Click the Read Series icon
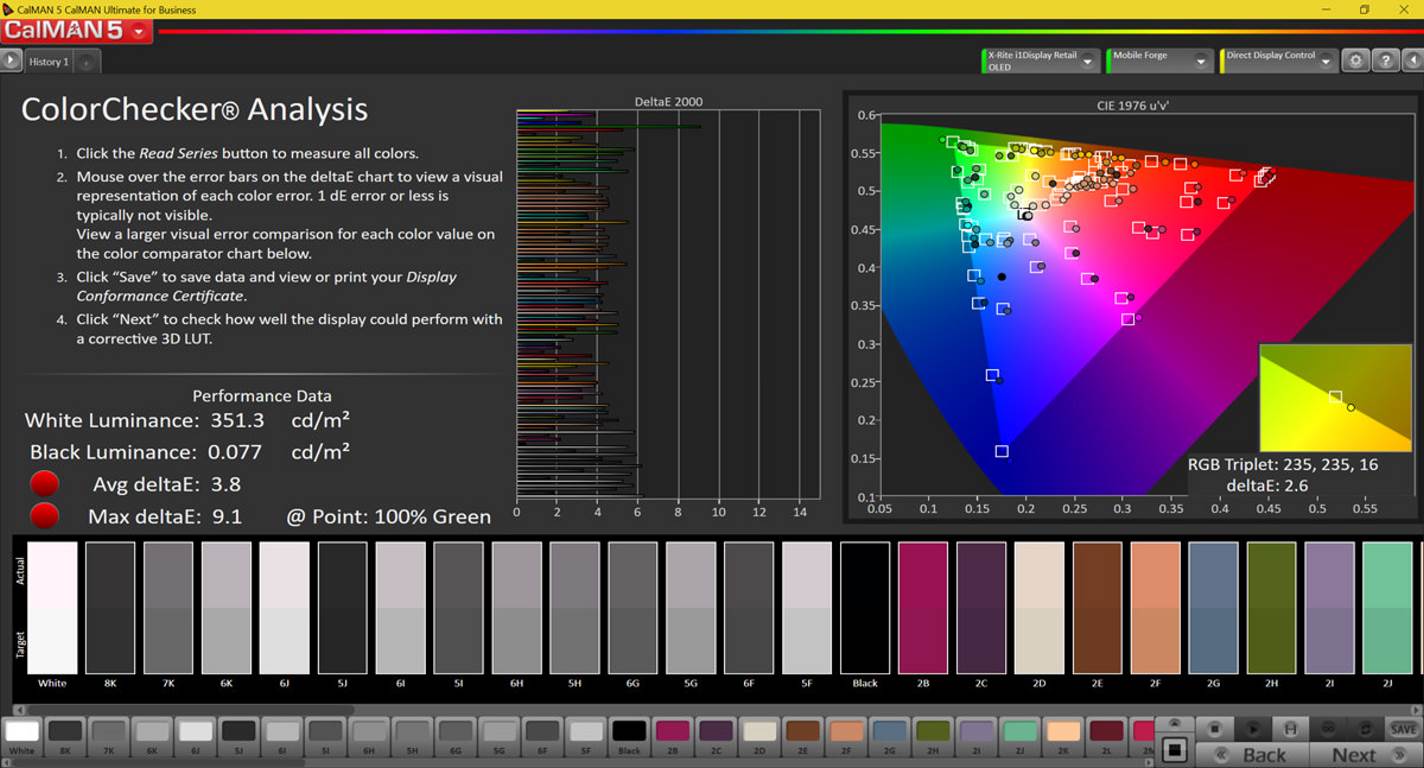 pos(1290,729)
